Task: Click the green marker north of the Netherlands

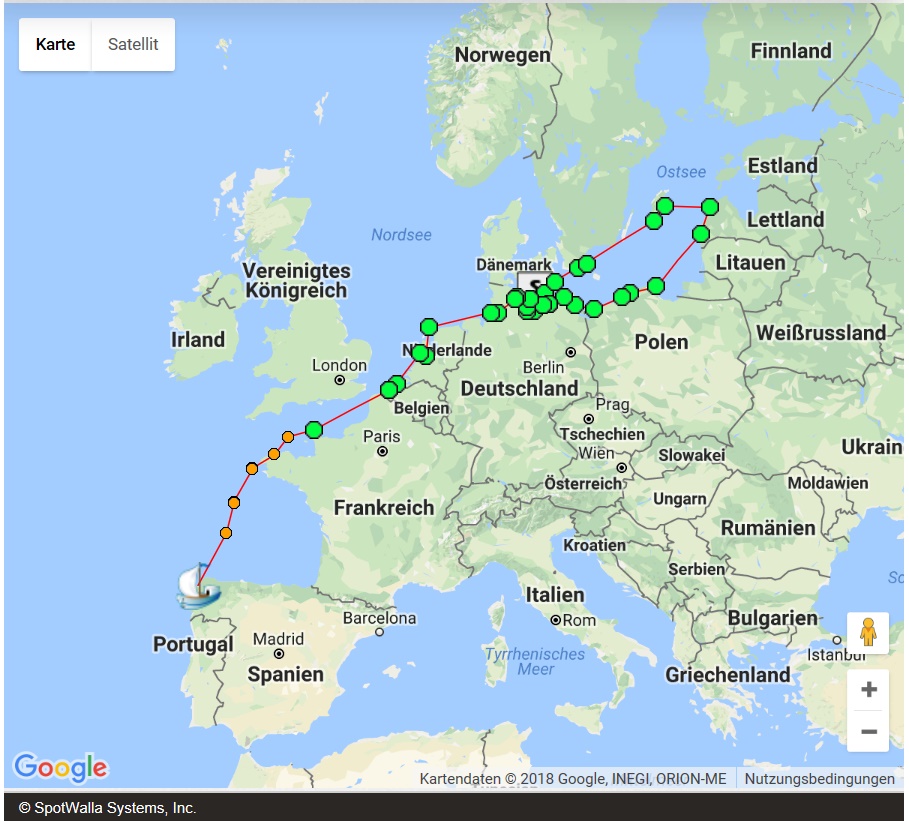Action: (x=429, y=327)
